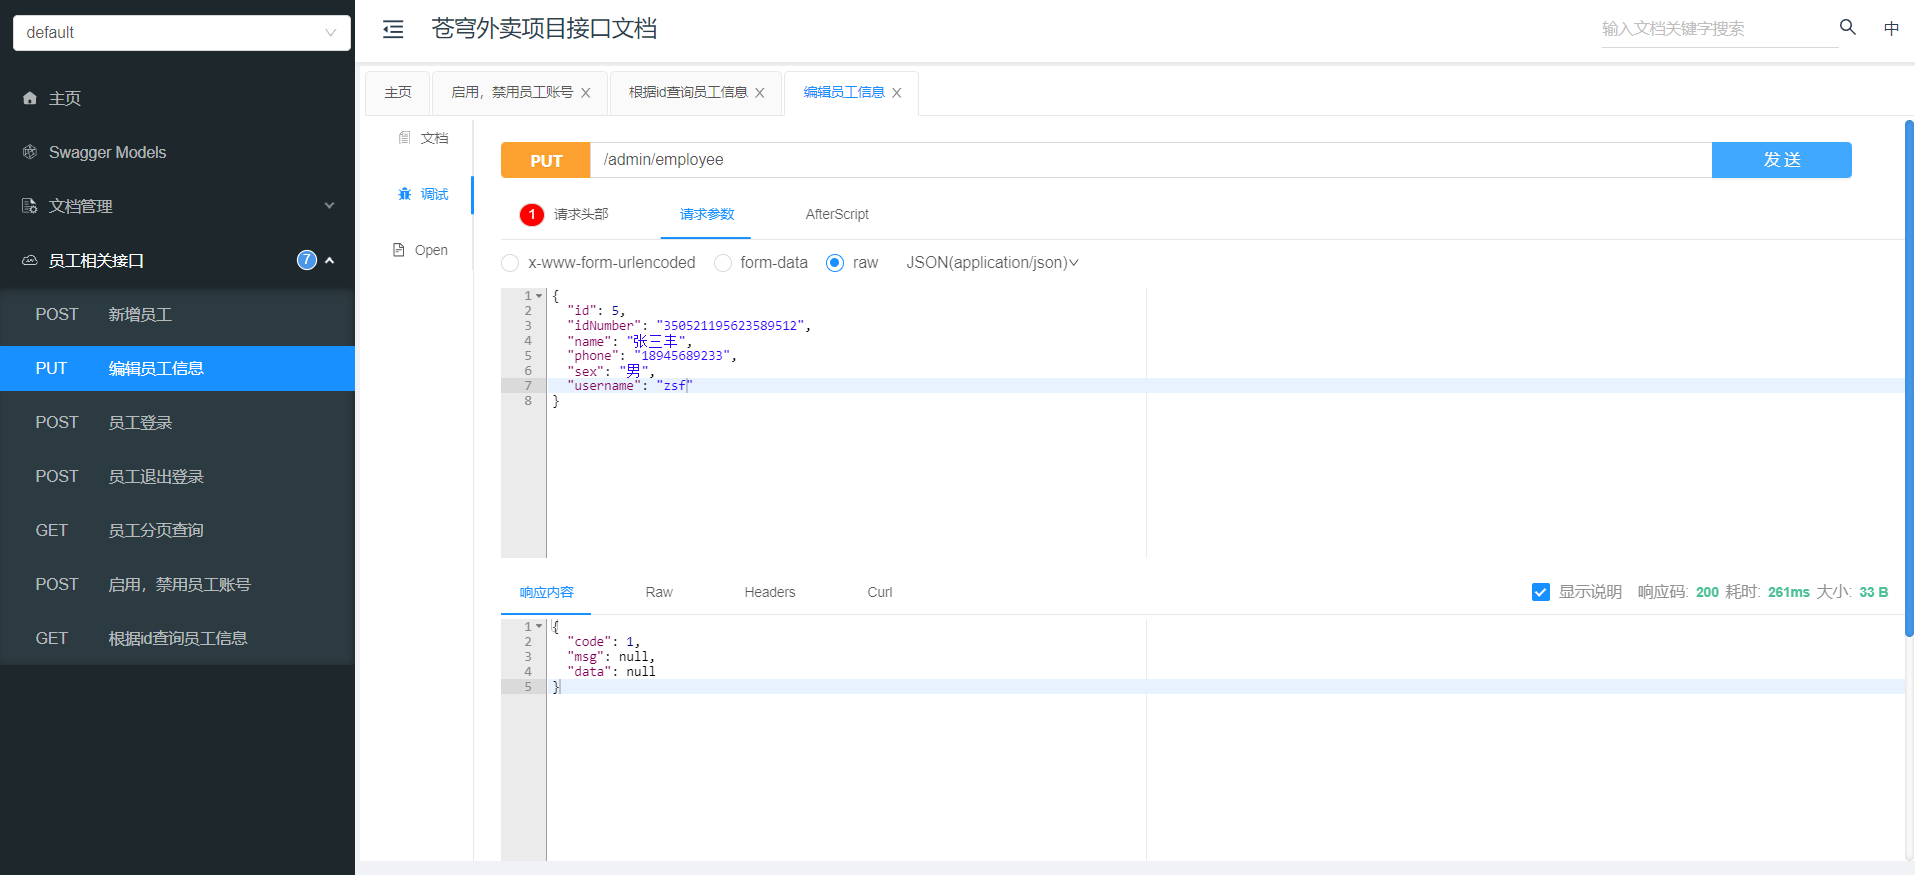Click the 发送 send button
This screenshot has height=875, width=1915.
pyautogui.click(x=1782, y=160)
